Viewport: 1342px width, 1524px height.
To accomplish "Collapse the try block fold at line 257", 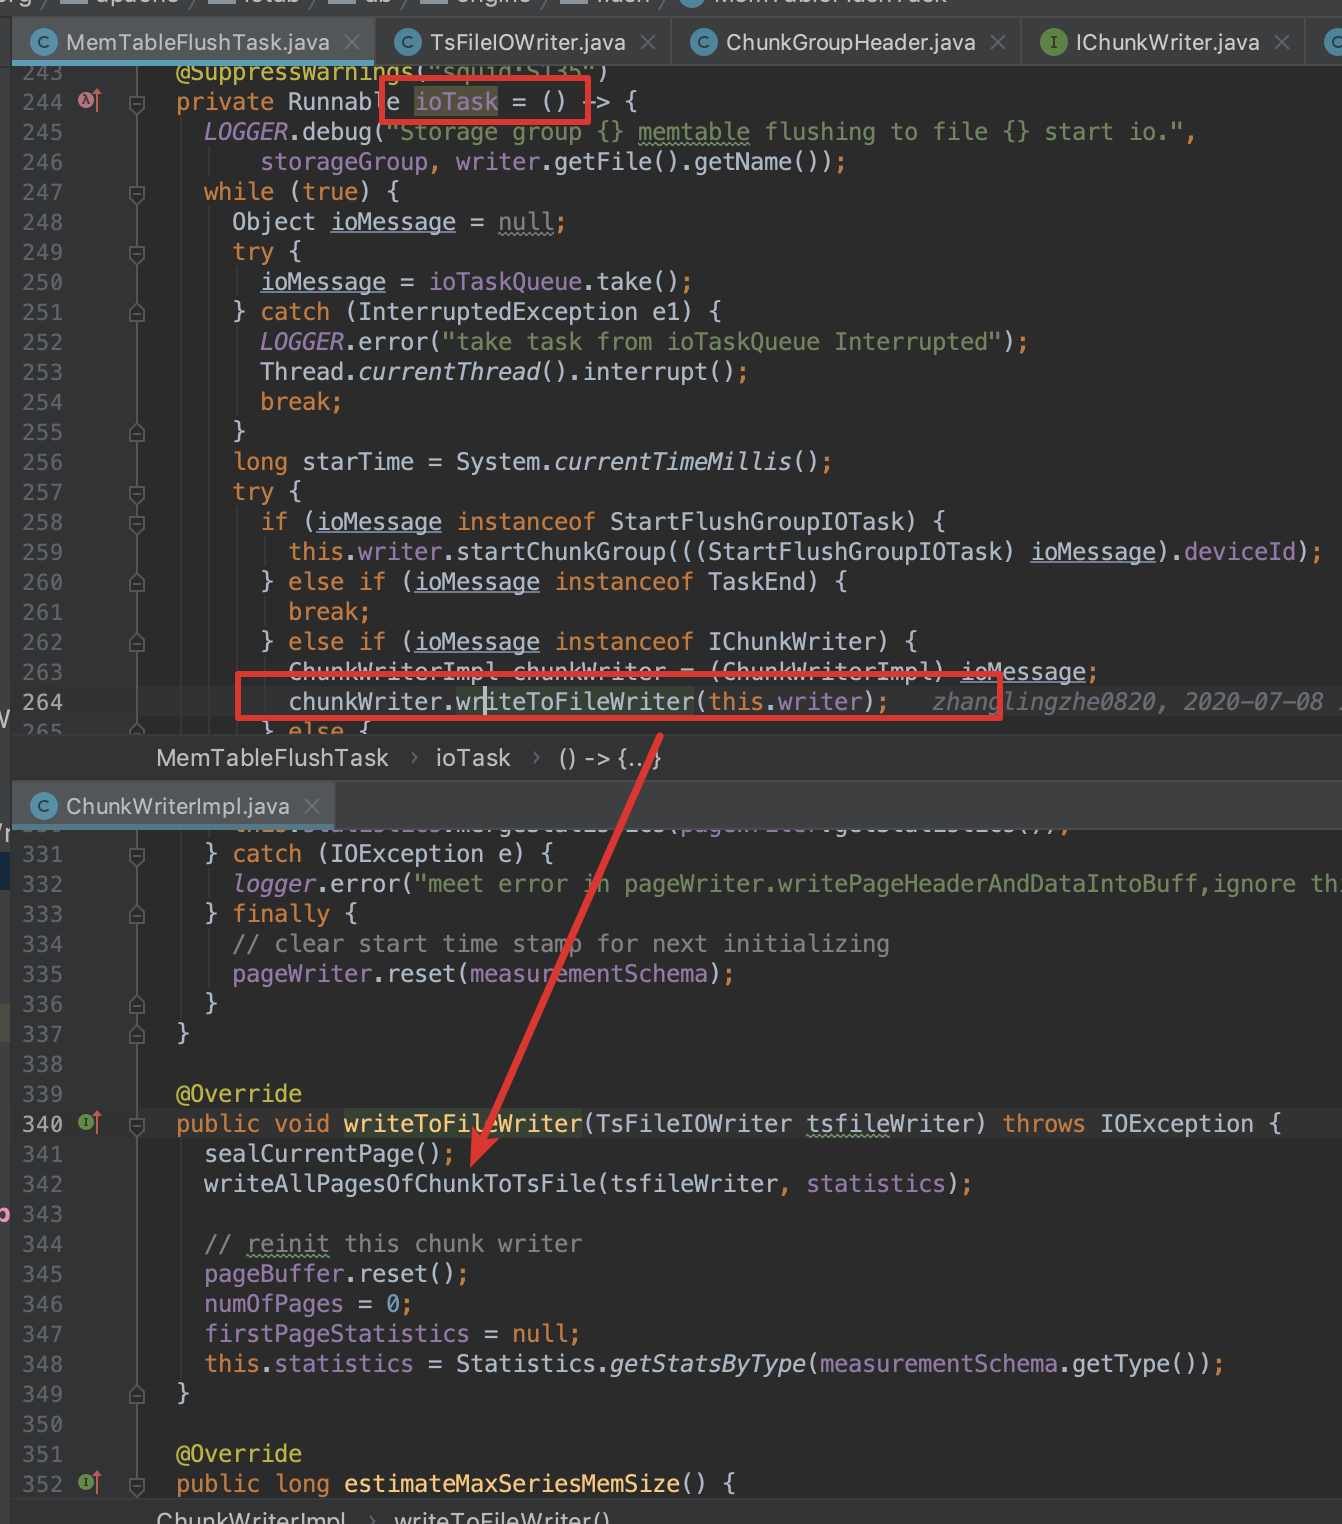I will (x=137, y=492).
